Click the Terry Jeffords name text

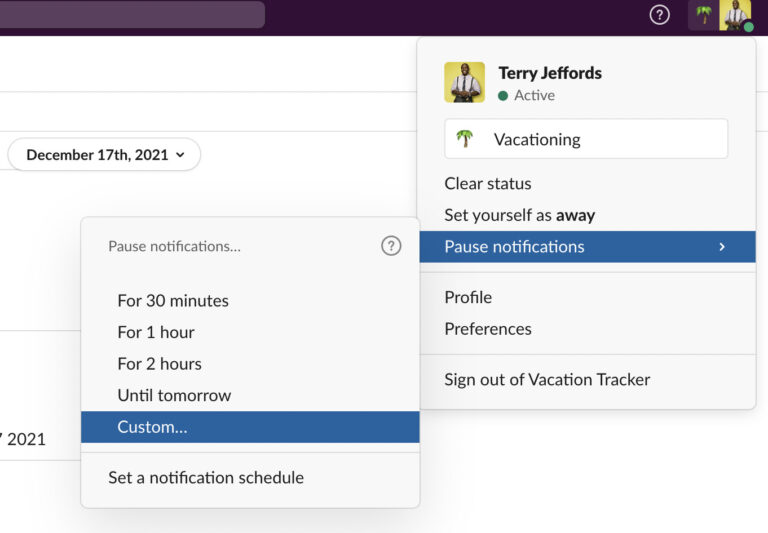pyautogui.click(x=550, y=73)
